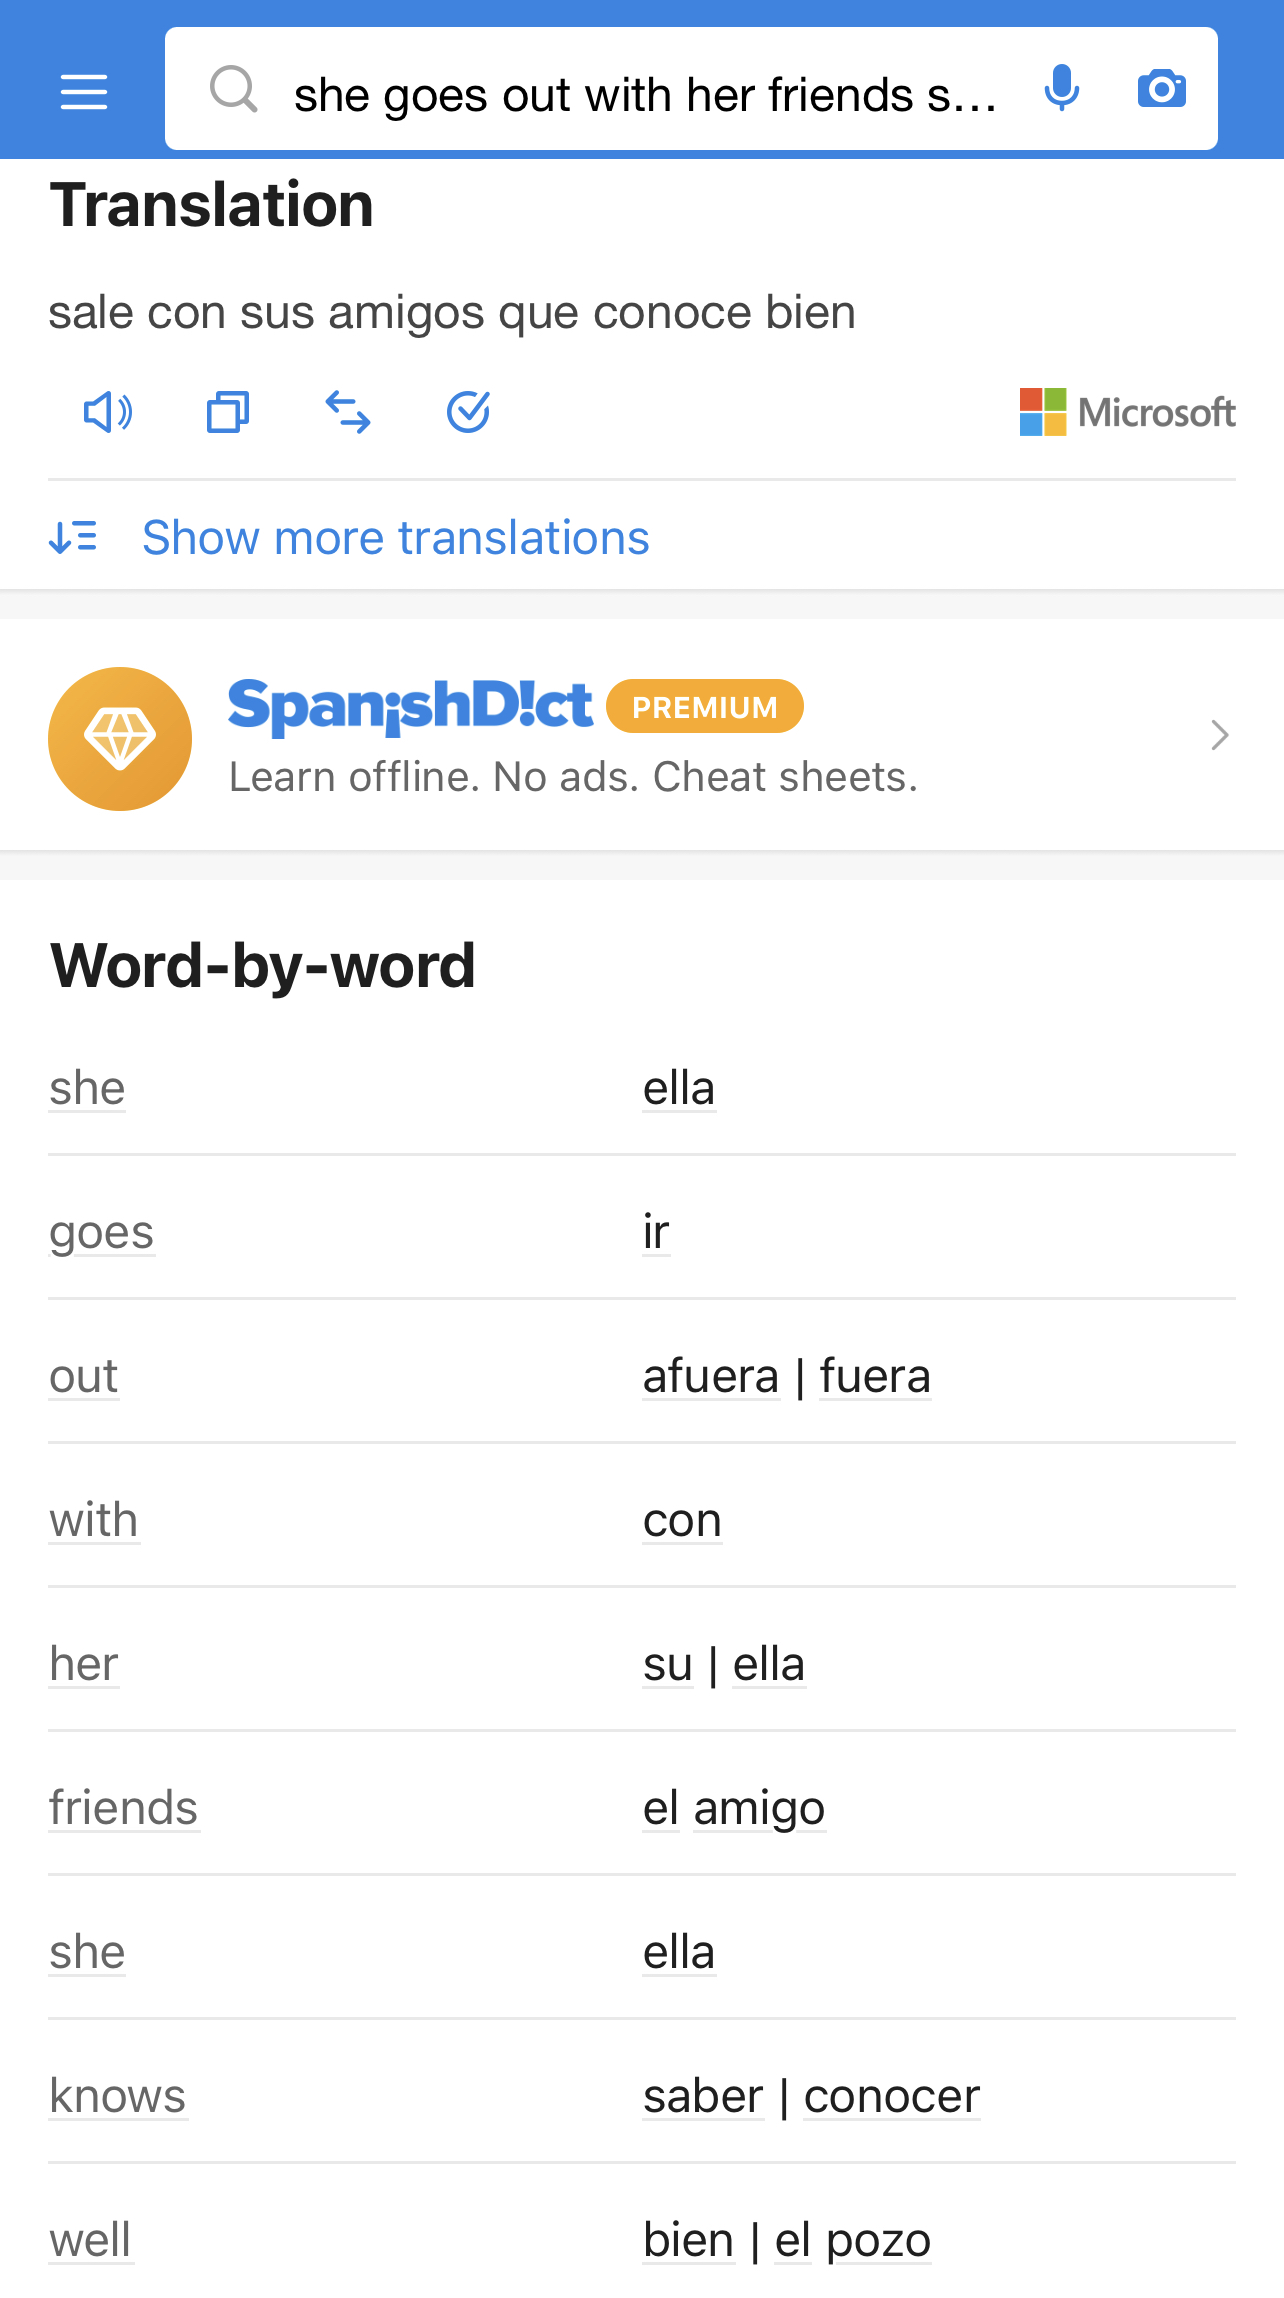1284x2298 pixels.
Task: Tap the "el pozo" translation
Action: pyautogui.click(x=853, y=2240)
